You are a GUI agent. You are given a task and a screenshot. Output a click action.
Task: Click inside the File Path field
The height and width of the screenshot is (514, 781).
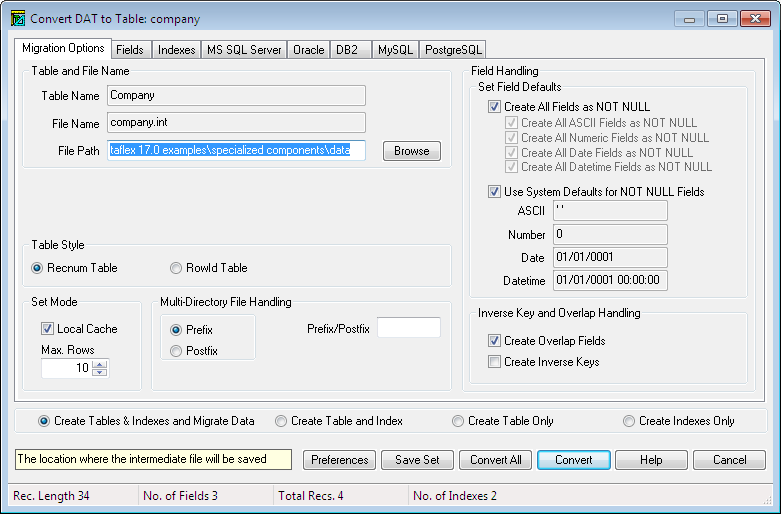(x=237, y=150)
